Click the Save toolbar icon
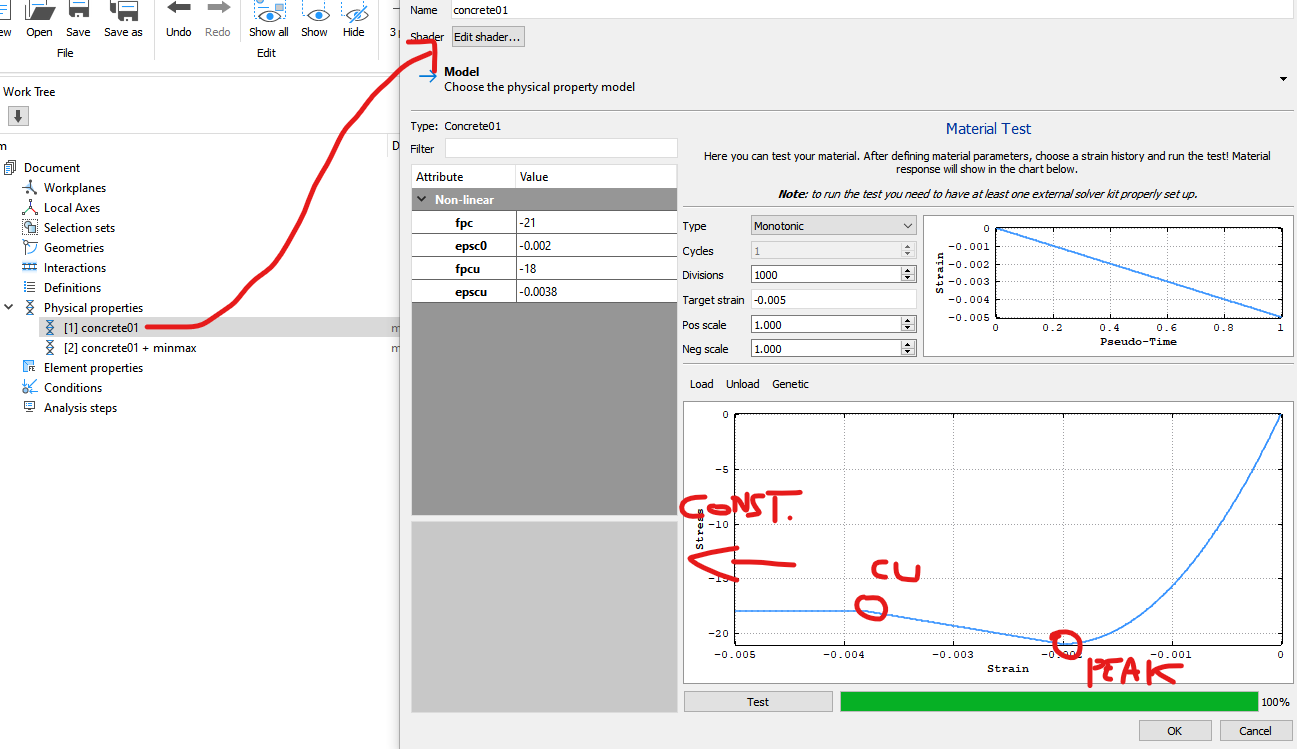 point(78,12)
